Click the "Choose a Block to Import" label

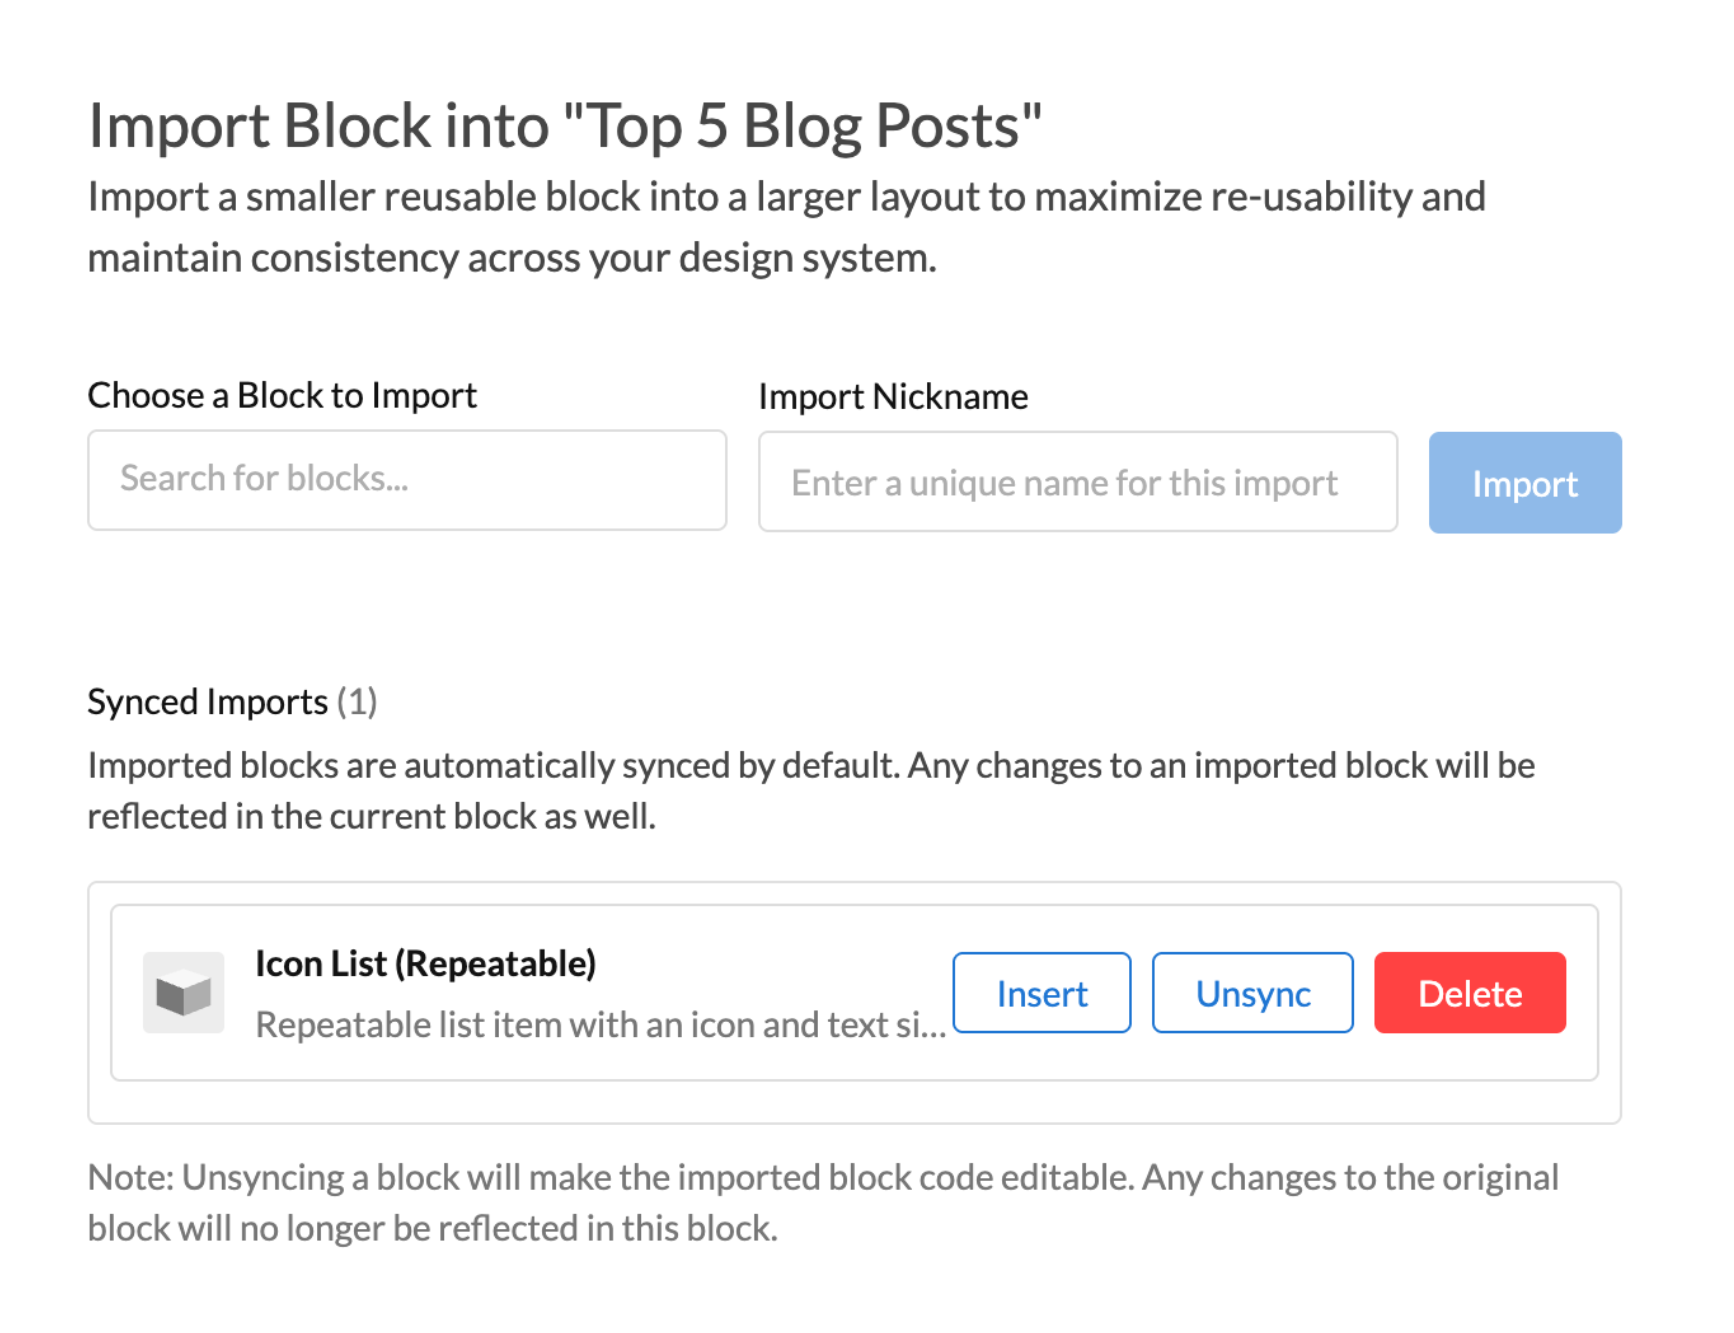(282, 396)
